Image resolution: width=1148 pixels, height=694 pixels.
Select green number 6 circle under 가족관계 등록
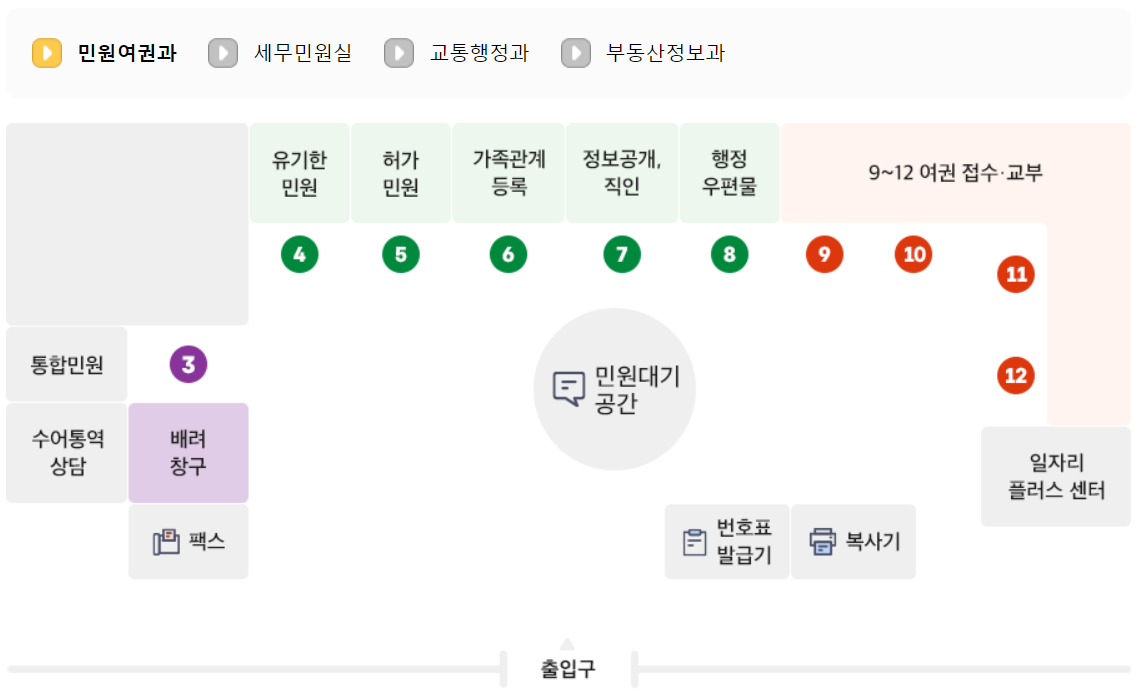508,254
